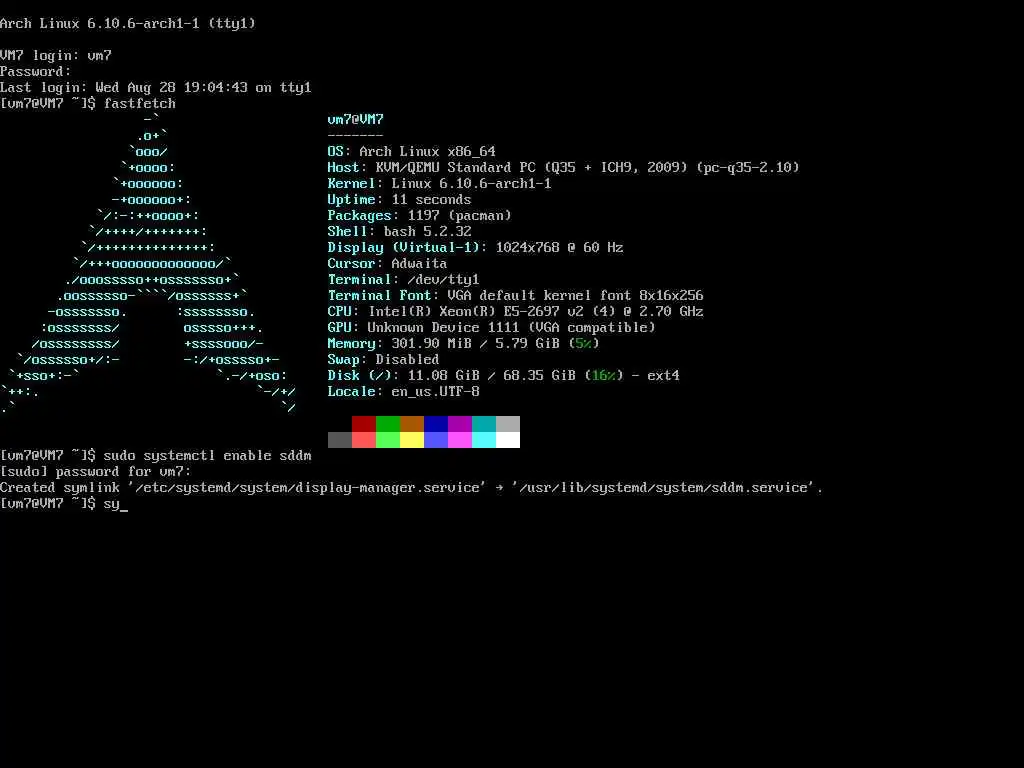1024x768 pixels.
Task: Click the light gray color block
Action: (x=508, y=424)
